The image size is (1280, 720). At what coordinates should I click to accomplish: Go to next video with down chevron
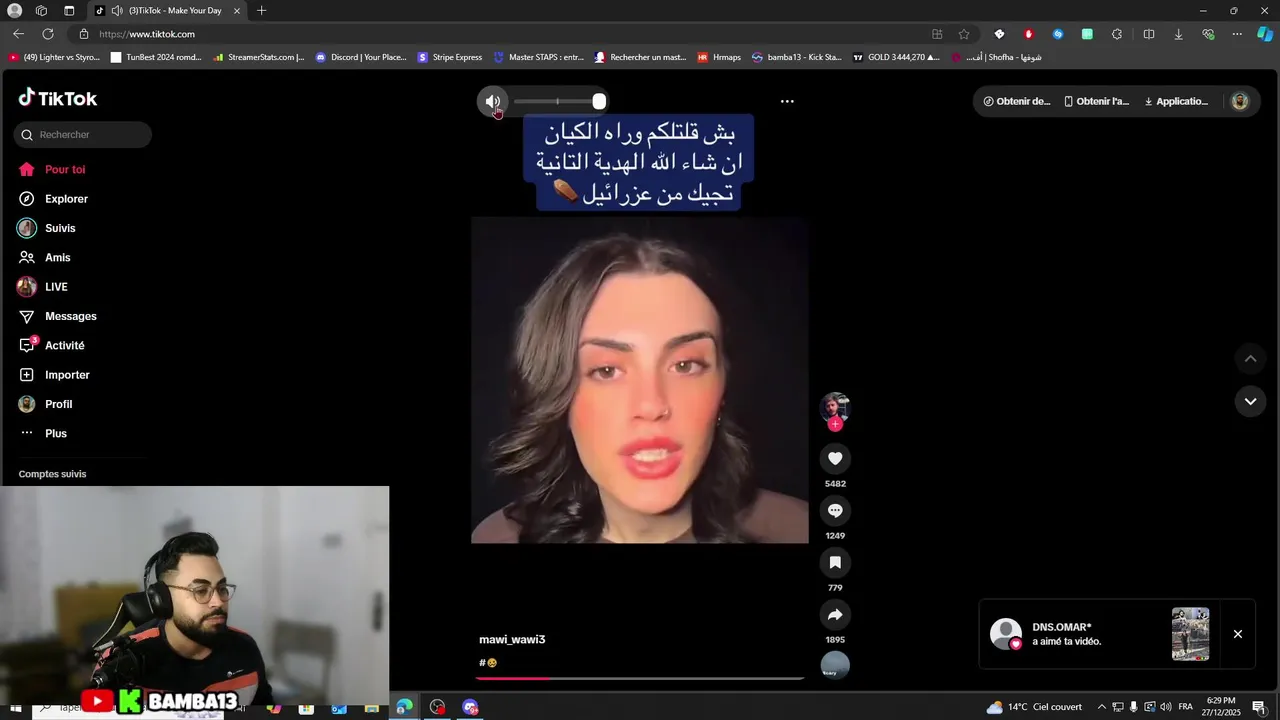(1250, 401)
